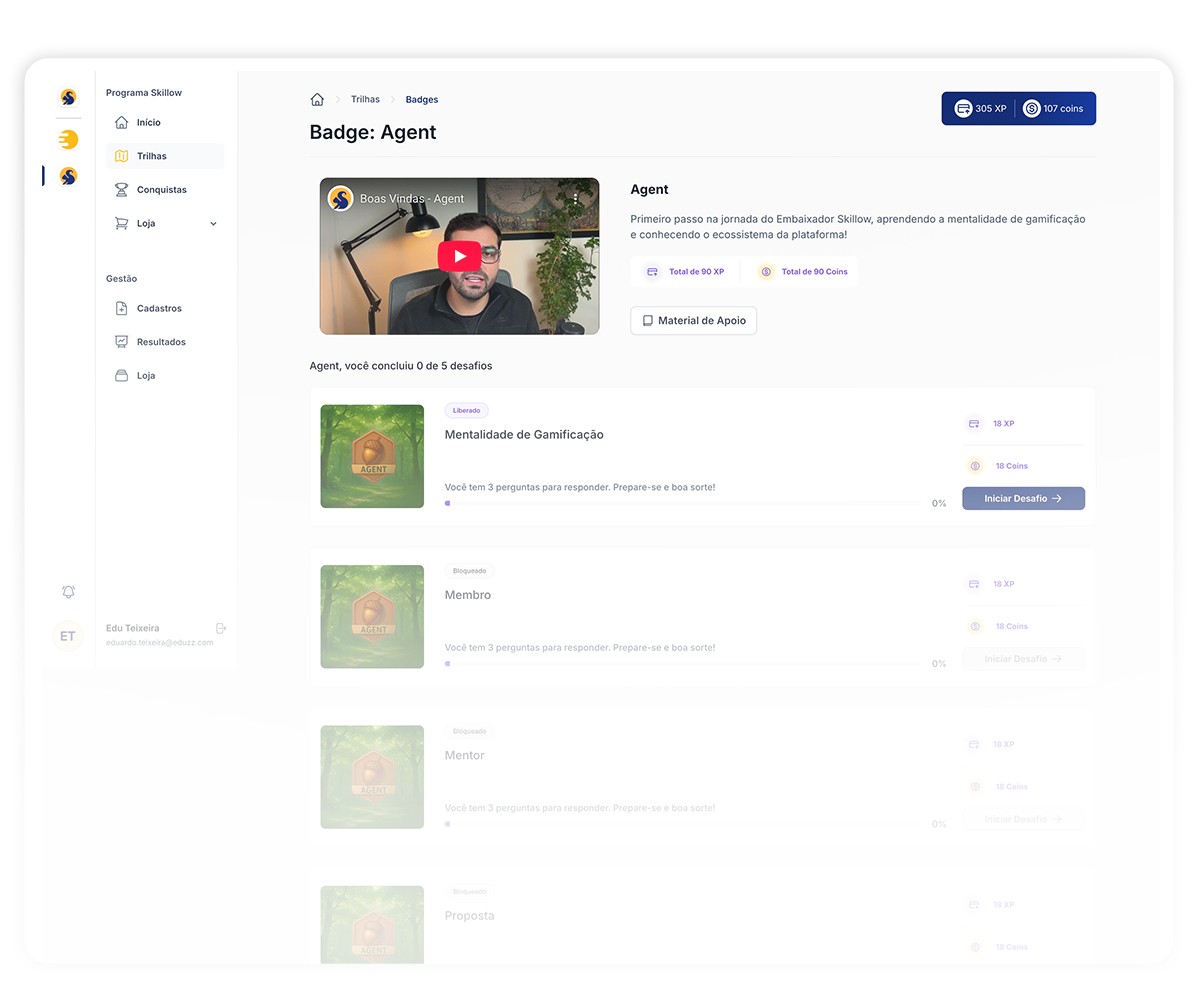
Task: Click Mentalidade de Gamificação progress bar
Action: (x=683, y=503)
